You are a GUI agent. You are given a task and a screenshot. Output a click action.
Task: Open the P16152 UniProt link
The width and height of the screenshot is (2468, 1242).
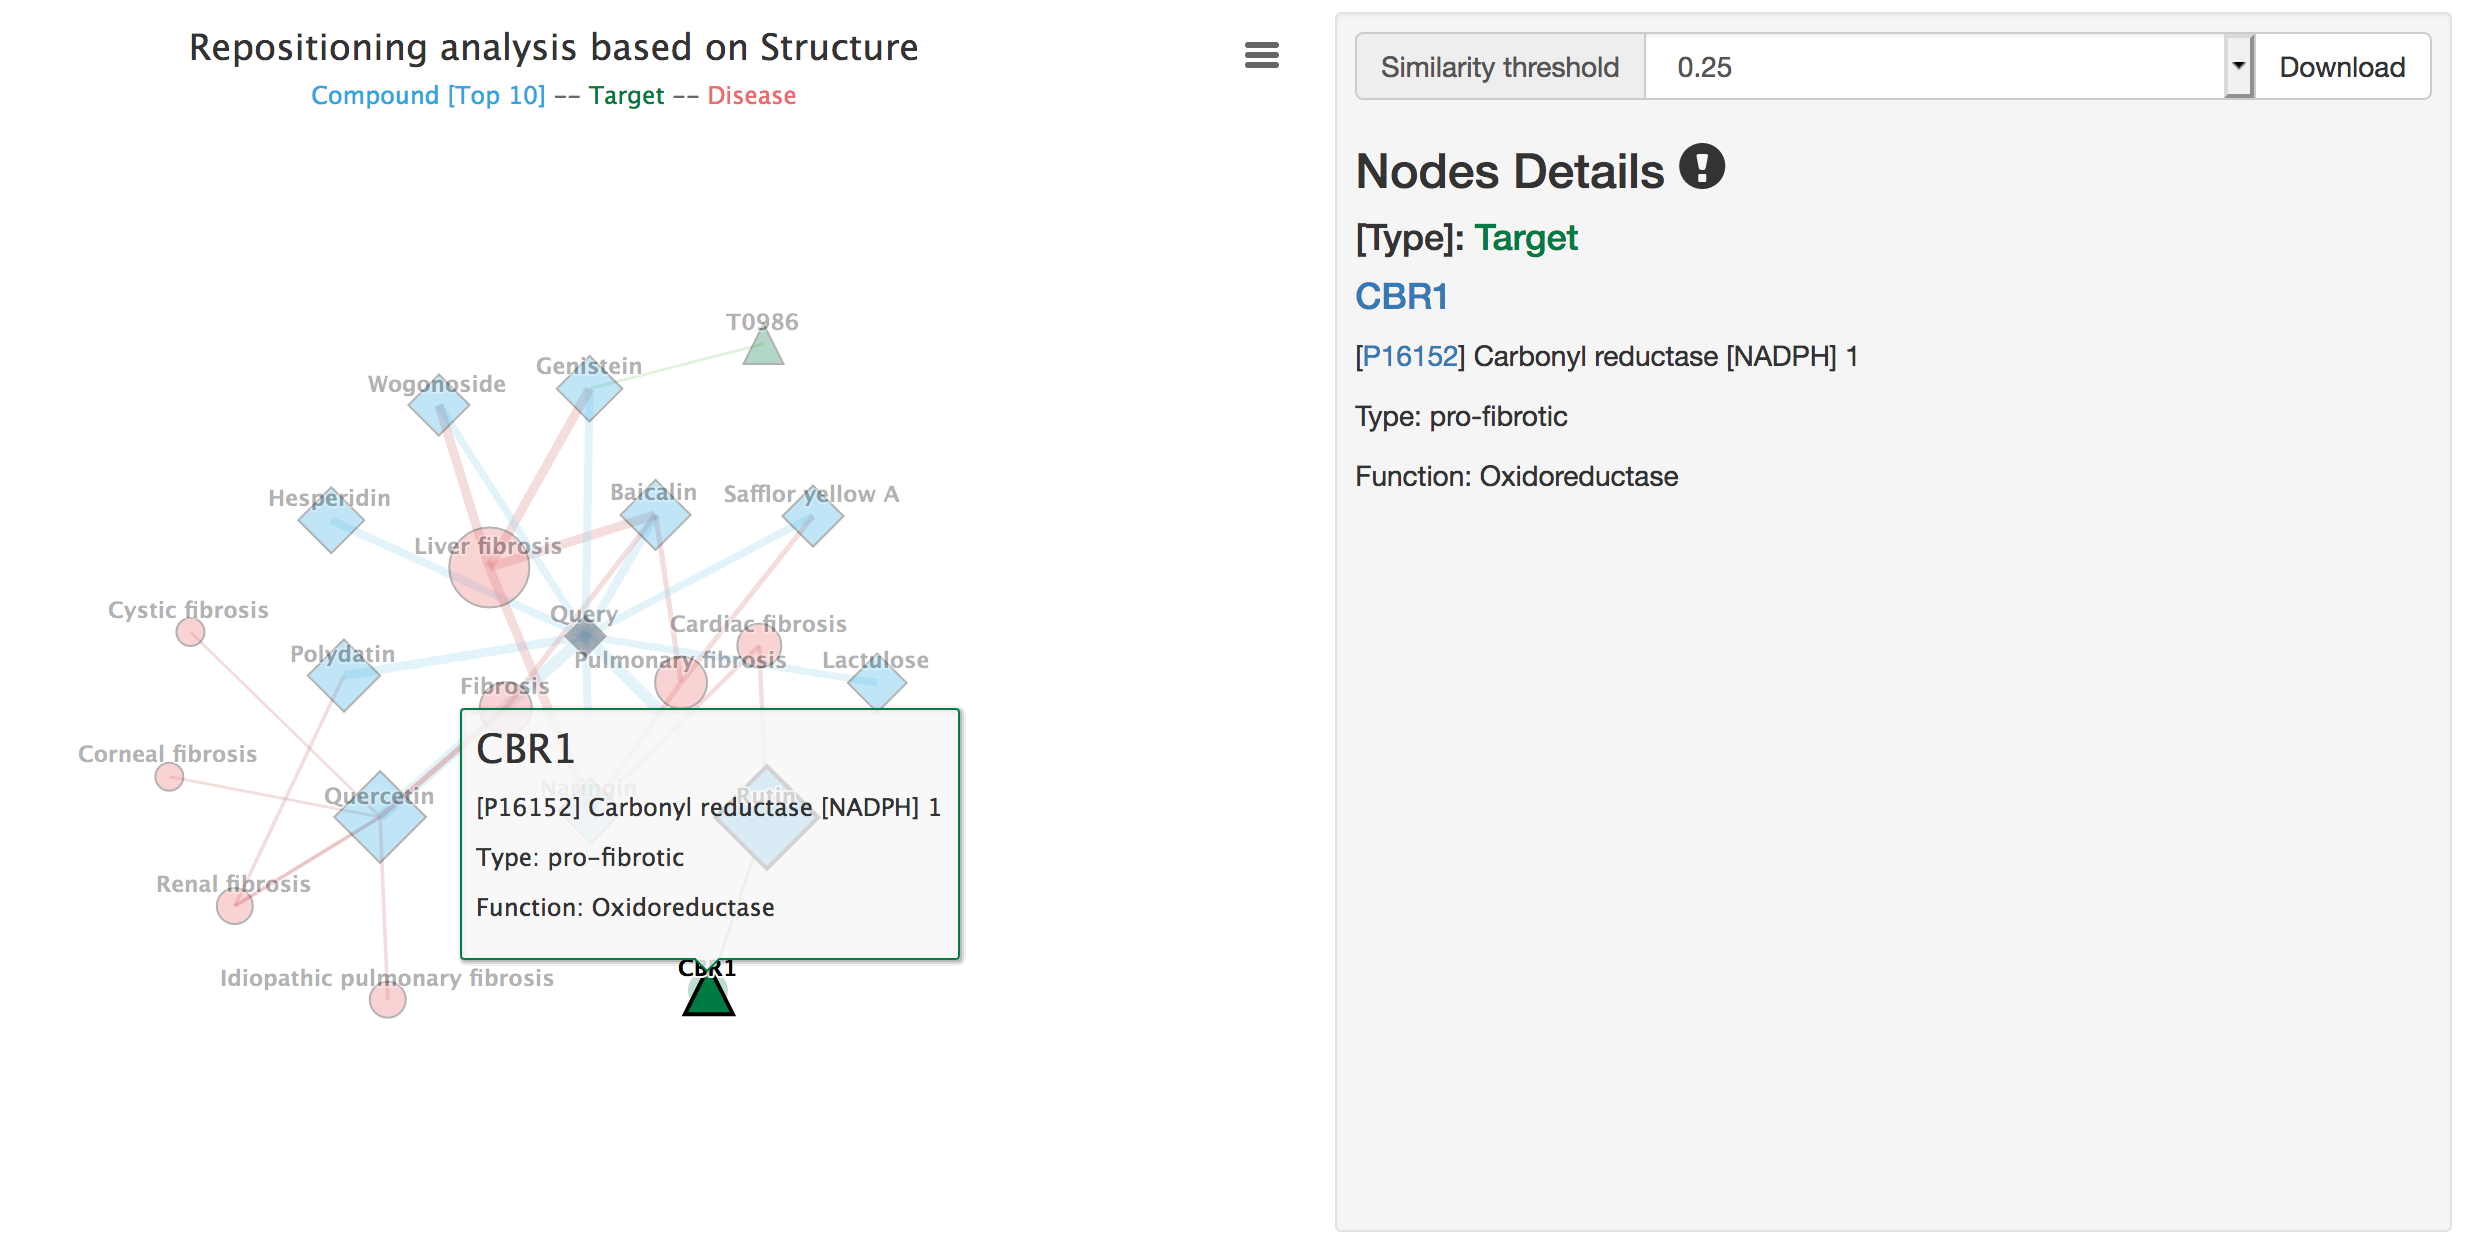[x=1410, y=356]
